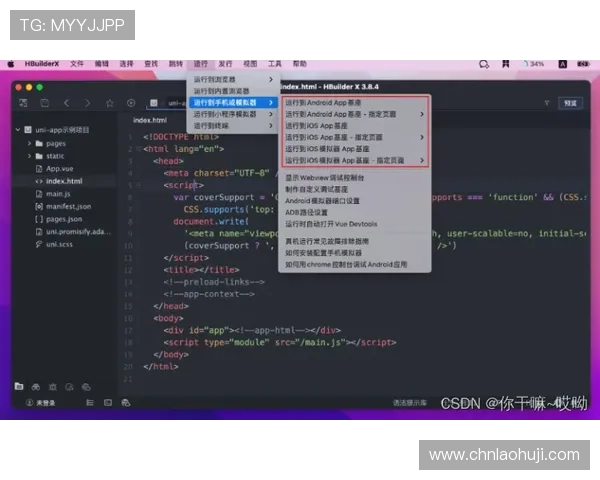Expand the static folder in project tree

[x=29, y=156]
